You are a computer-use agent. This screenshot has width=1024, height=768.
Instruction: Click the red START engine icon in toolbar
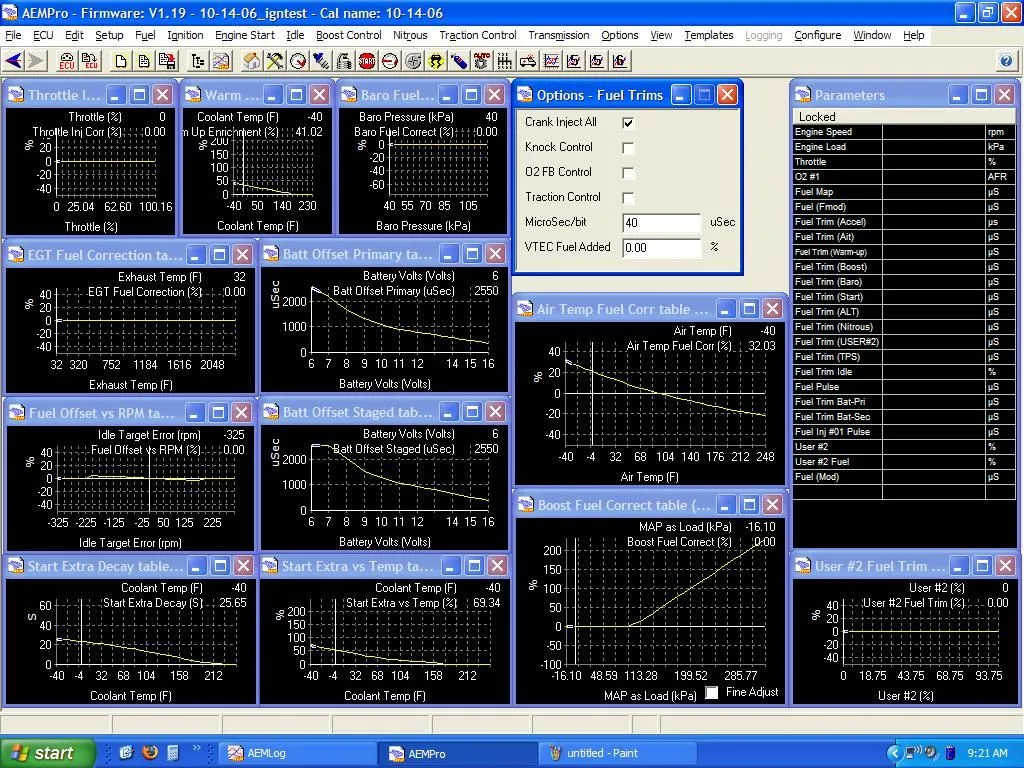tap(367, 61)
